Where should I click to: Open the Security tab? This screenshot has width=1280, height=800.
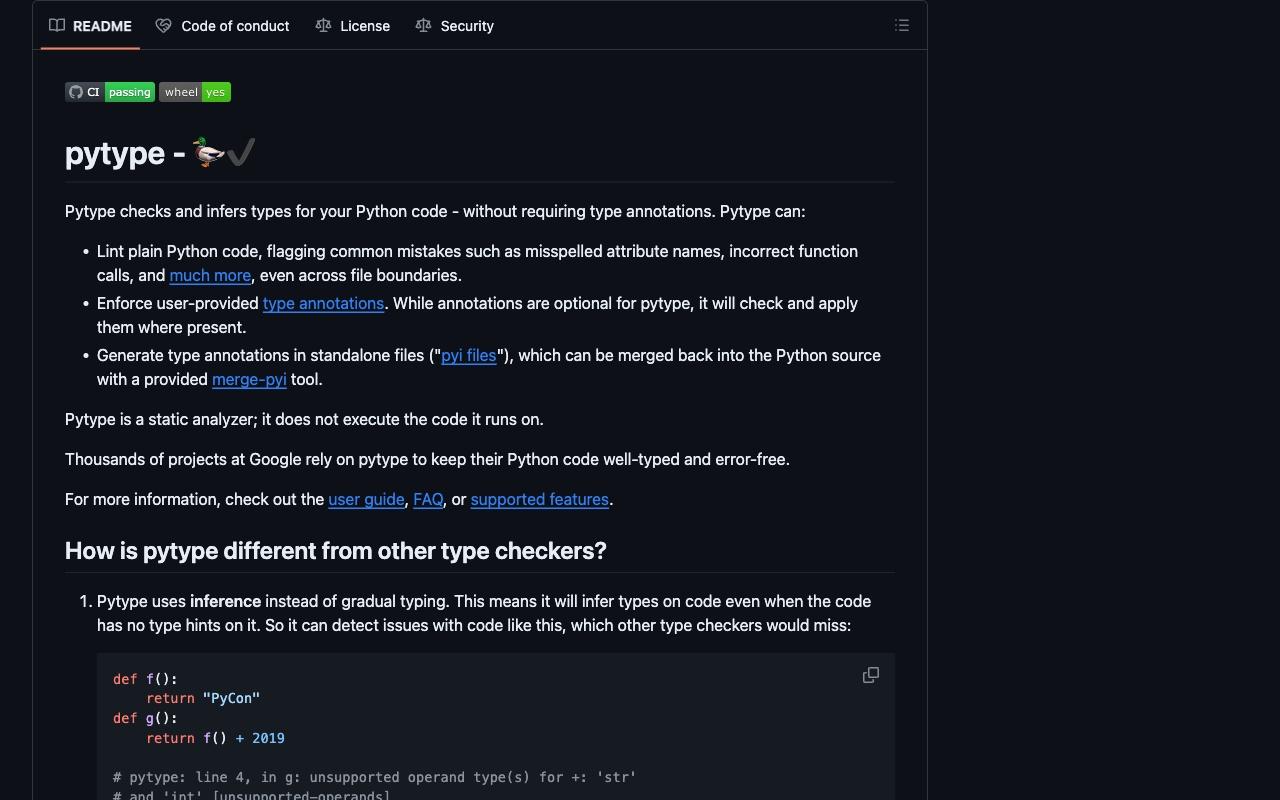(455, 26)
